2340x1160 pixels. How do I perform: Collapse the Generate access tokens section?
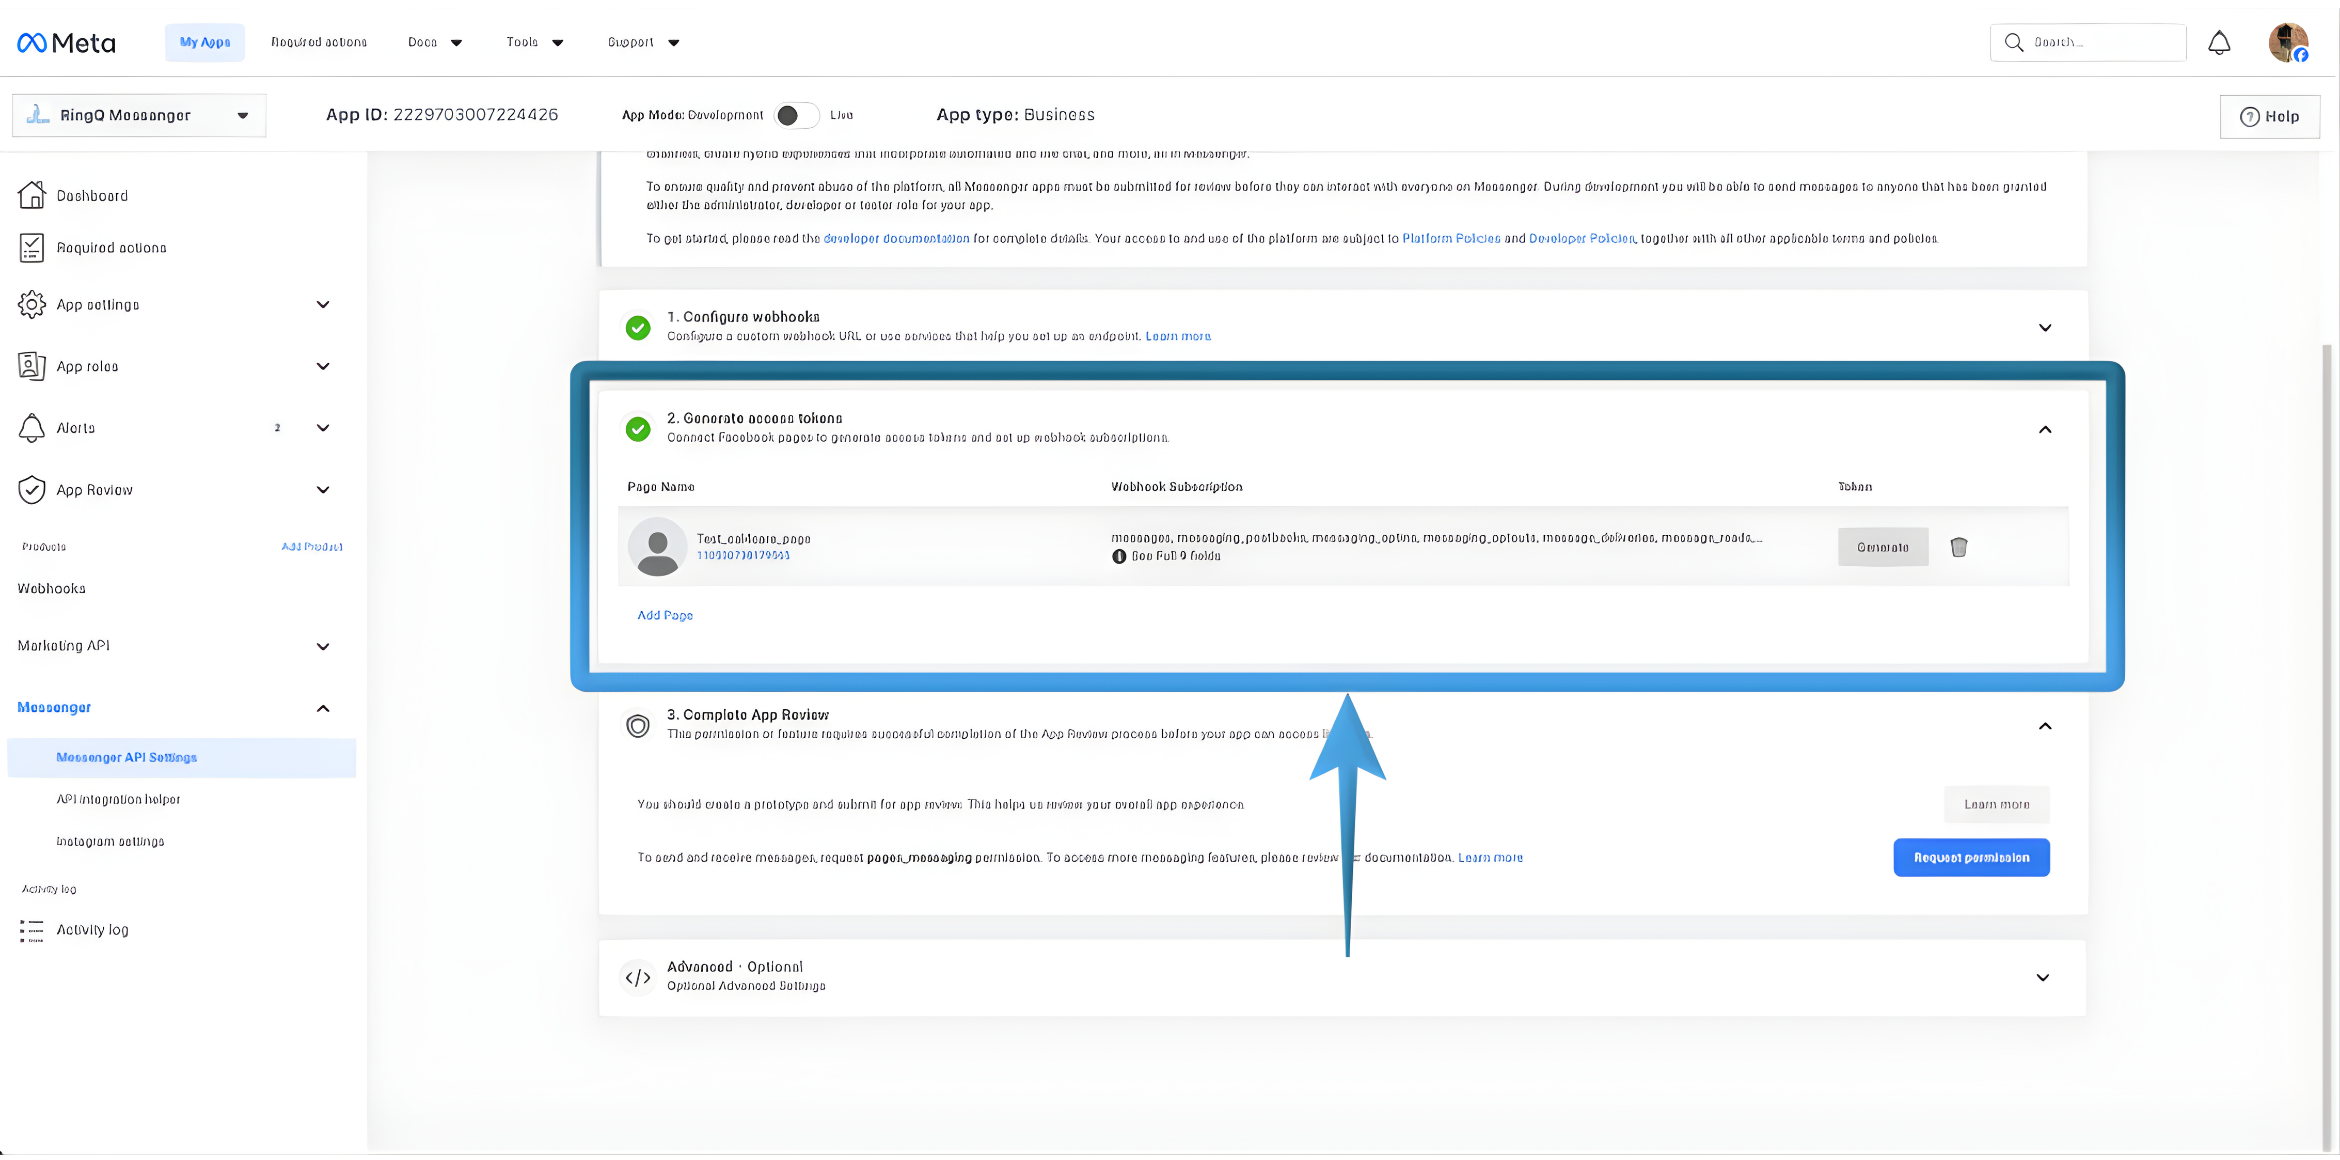pyautogui.click(x=2044, y=430)
